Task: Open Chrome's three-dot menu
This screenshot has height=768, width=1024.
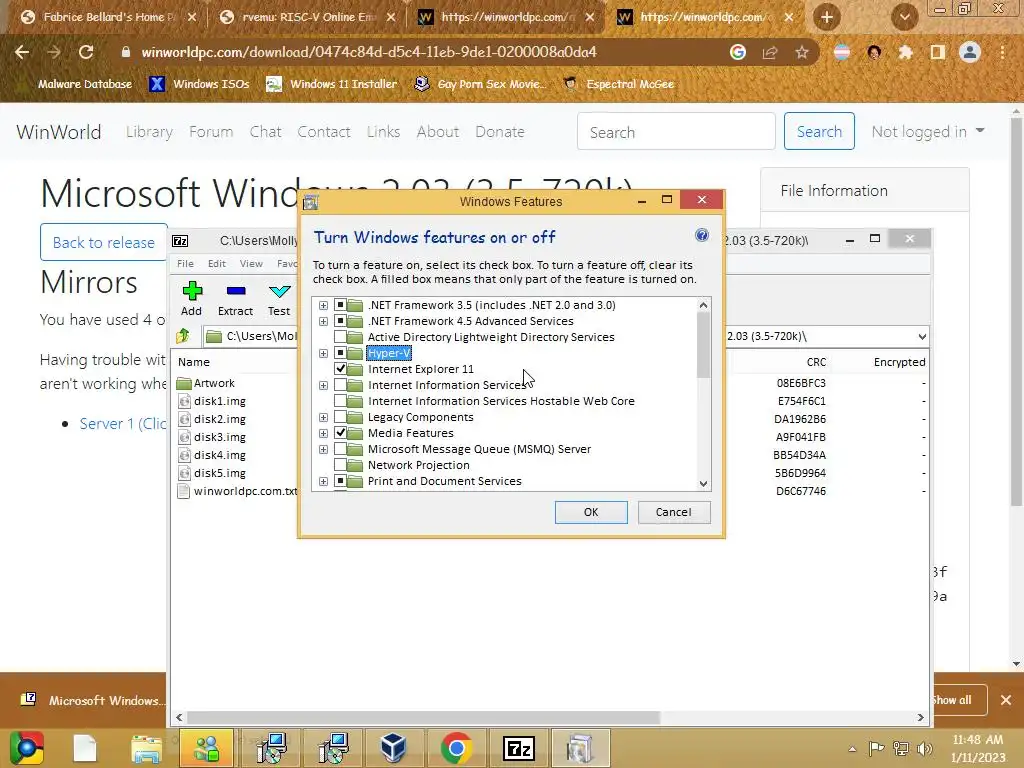Action: (1002, 52)
